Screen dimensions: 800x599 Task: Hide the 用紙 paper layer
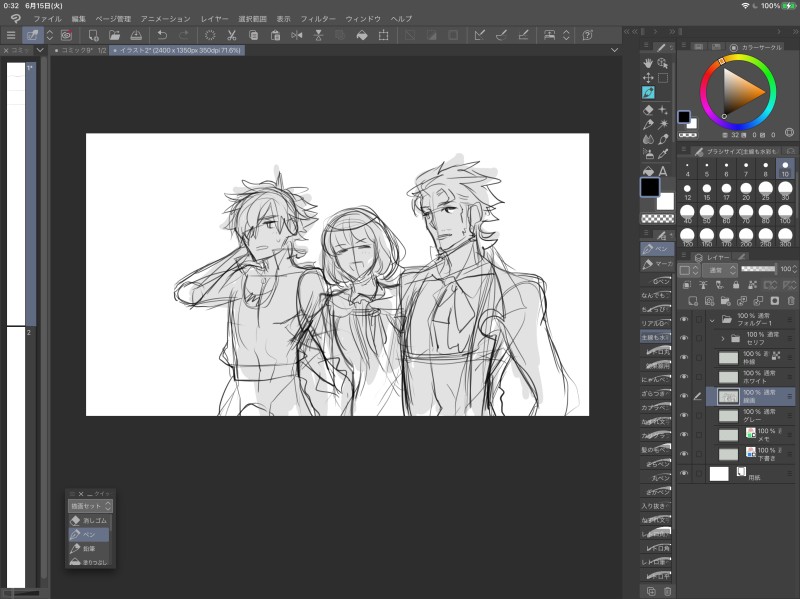pyautogui.click(x=684, y=474)
